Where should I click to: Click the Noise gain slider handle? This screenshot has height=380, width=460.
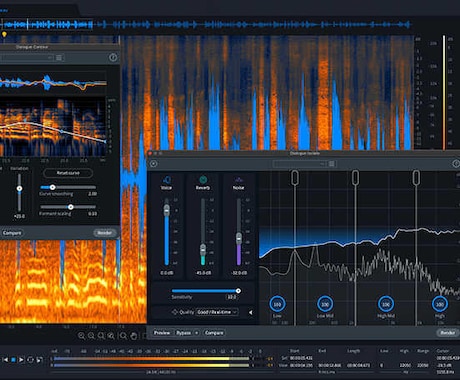pyautogui.click(x=239, y=239)
